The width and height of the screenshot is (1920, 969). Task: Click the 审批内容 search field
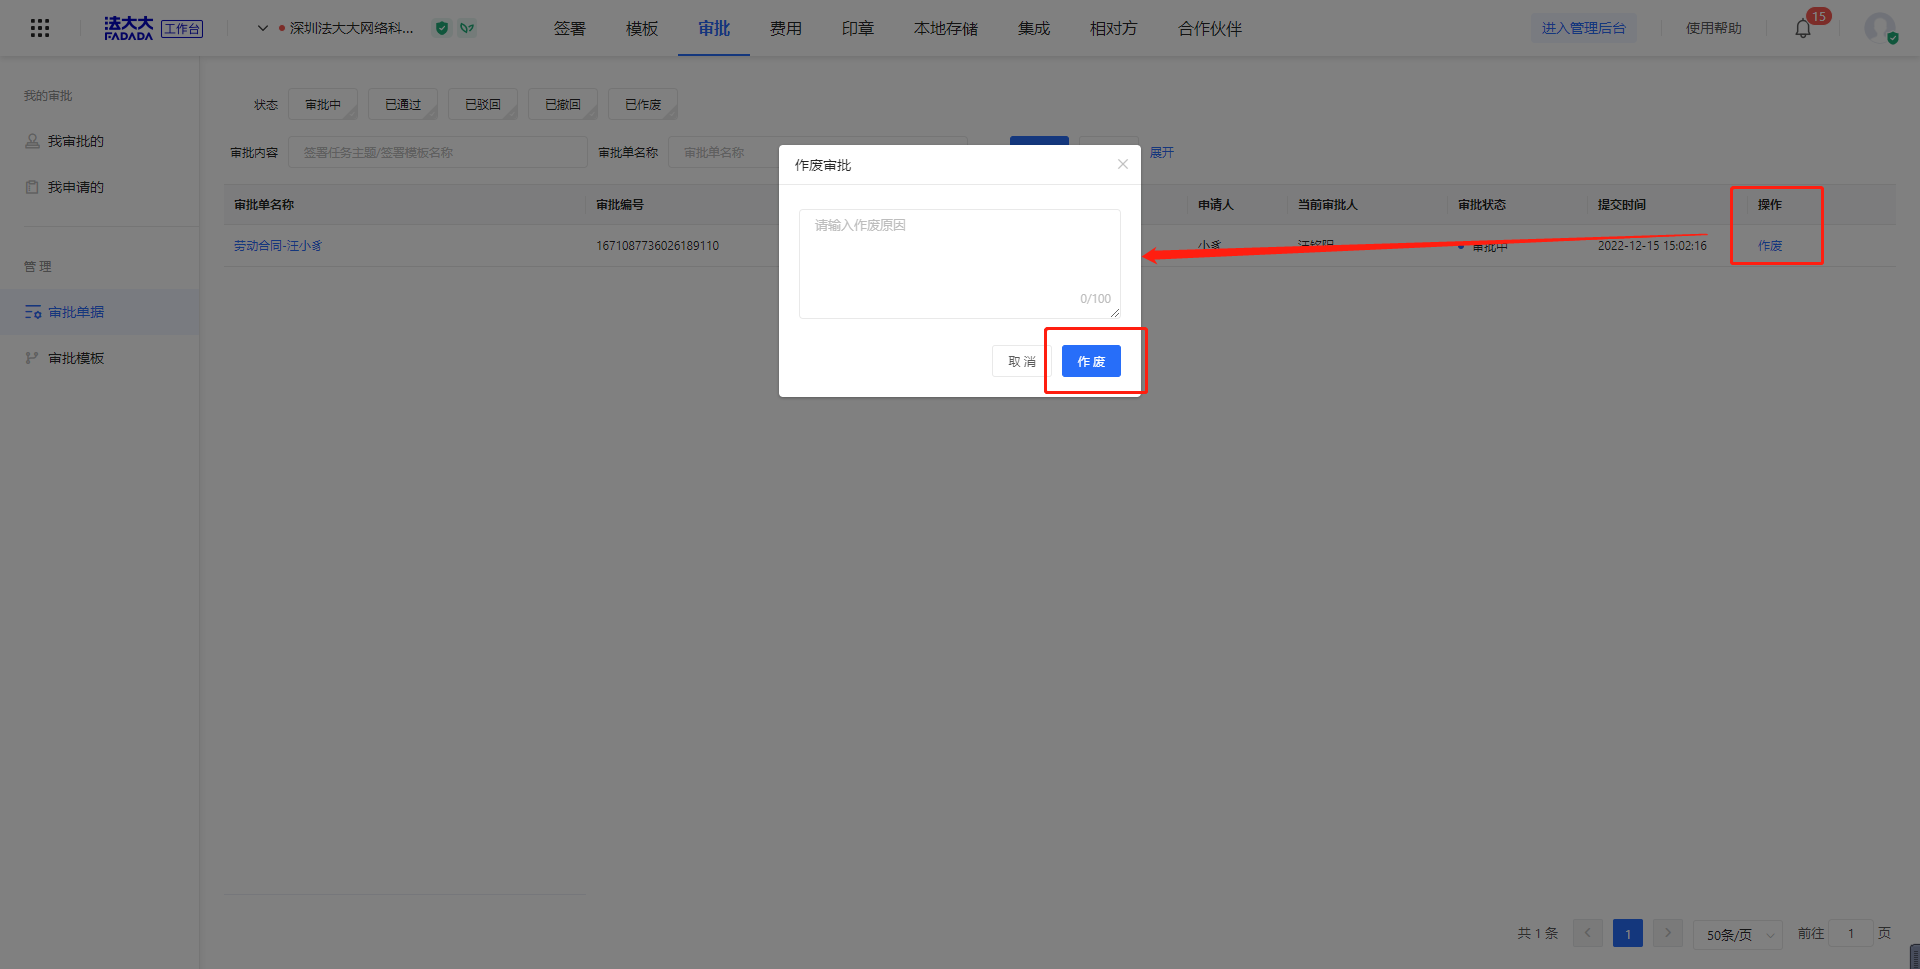438,152
